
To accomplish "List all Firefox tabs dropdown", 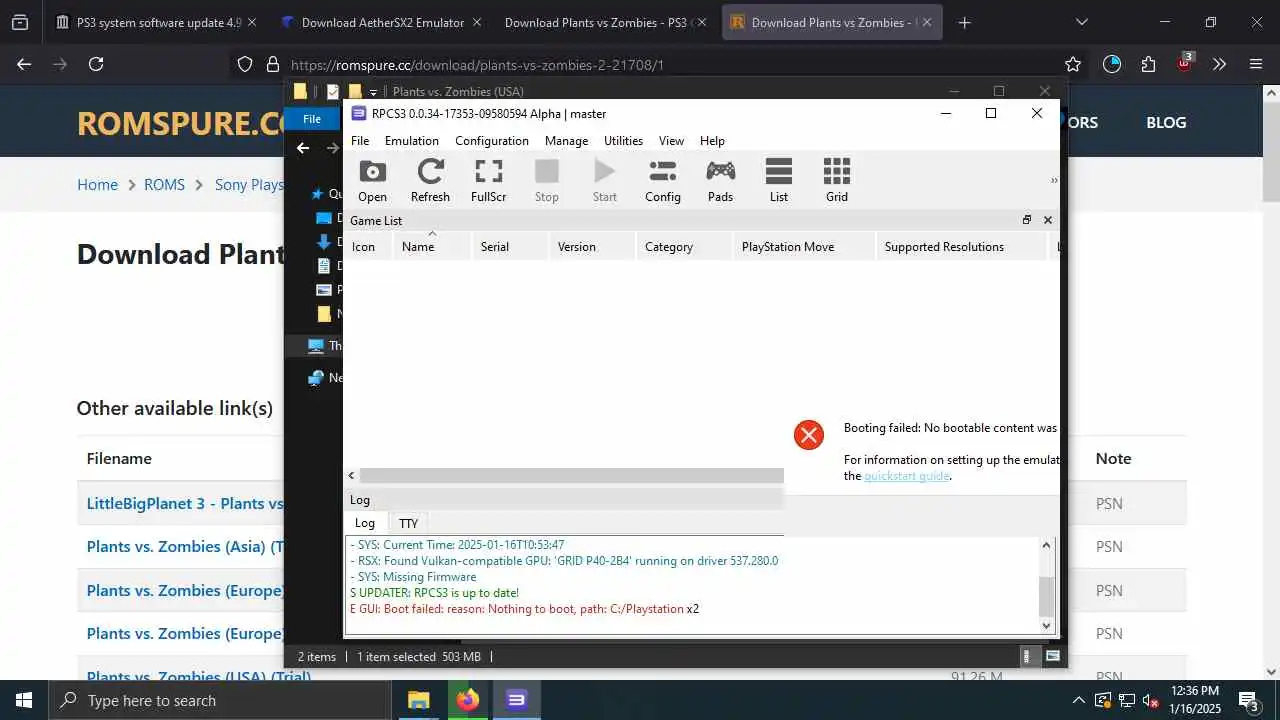I will tap(1081, 22).
